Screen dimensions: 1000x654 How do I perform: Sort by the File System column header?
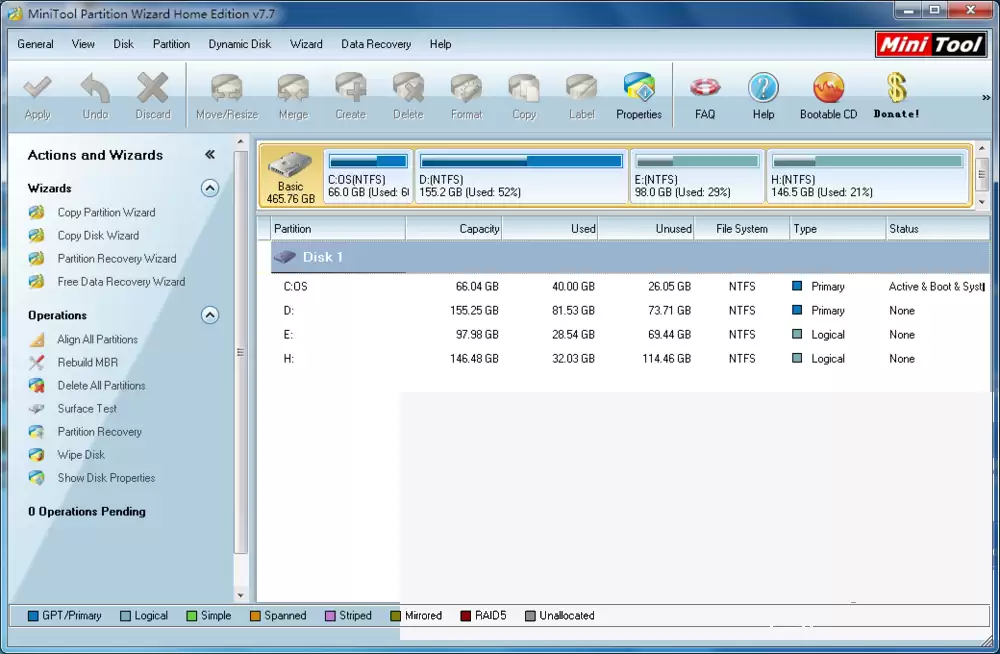742,229
